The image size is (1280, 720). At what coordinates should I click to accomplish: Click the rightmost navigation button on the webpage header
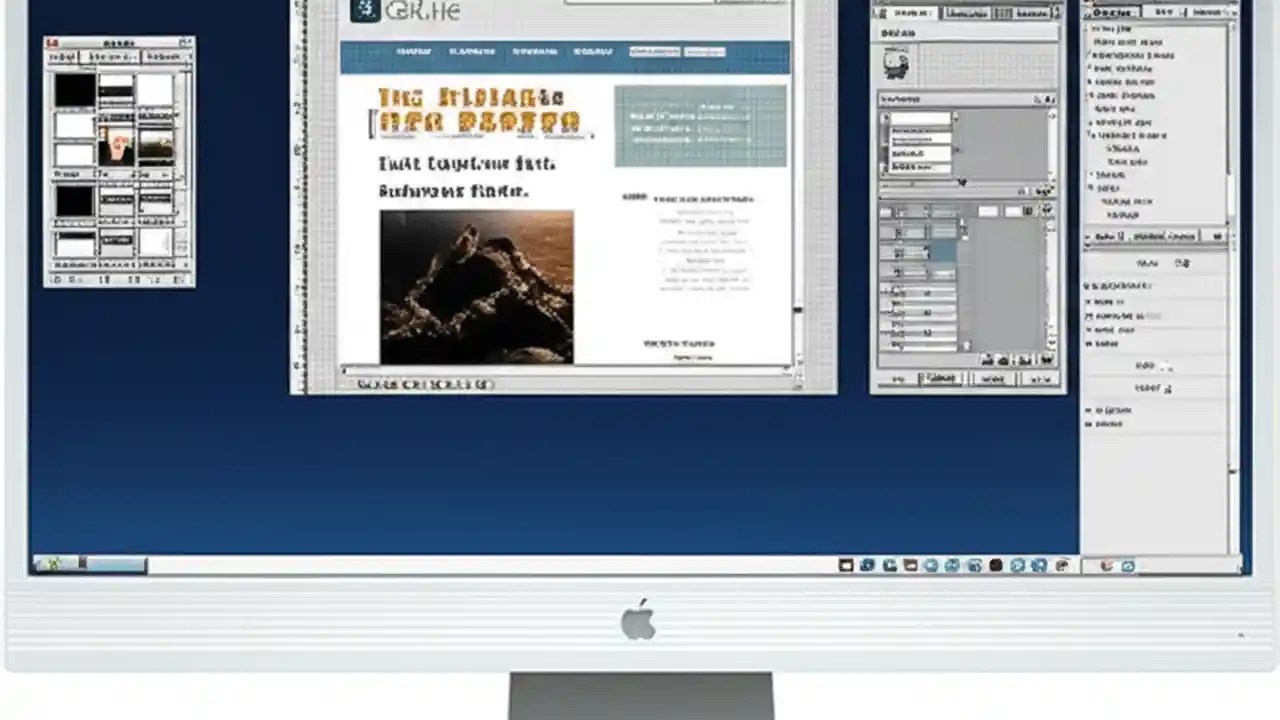coord(705,50)
